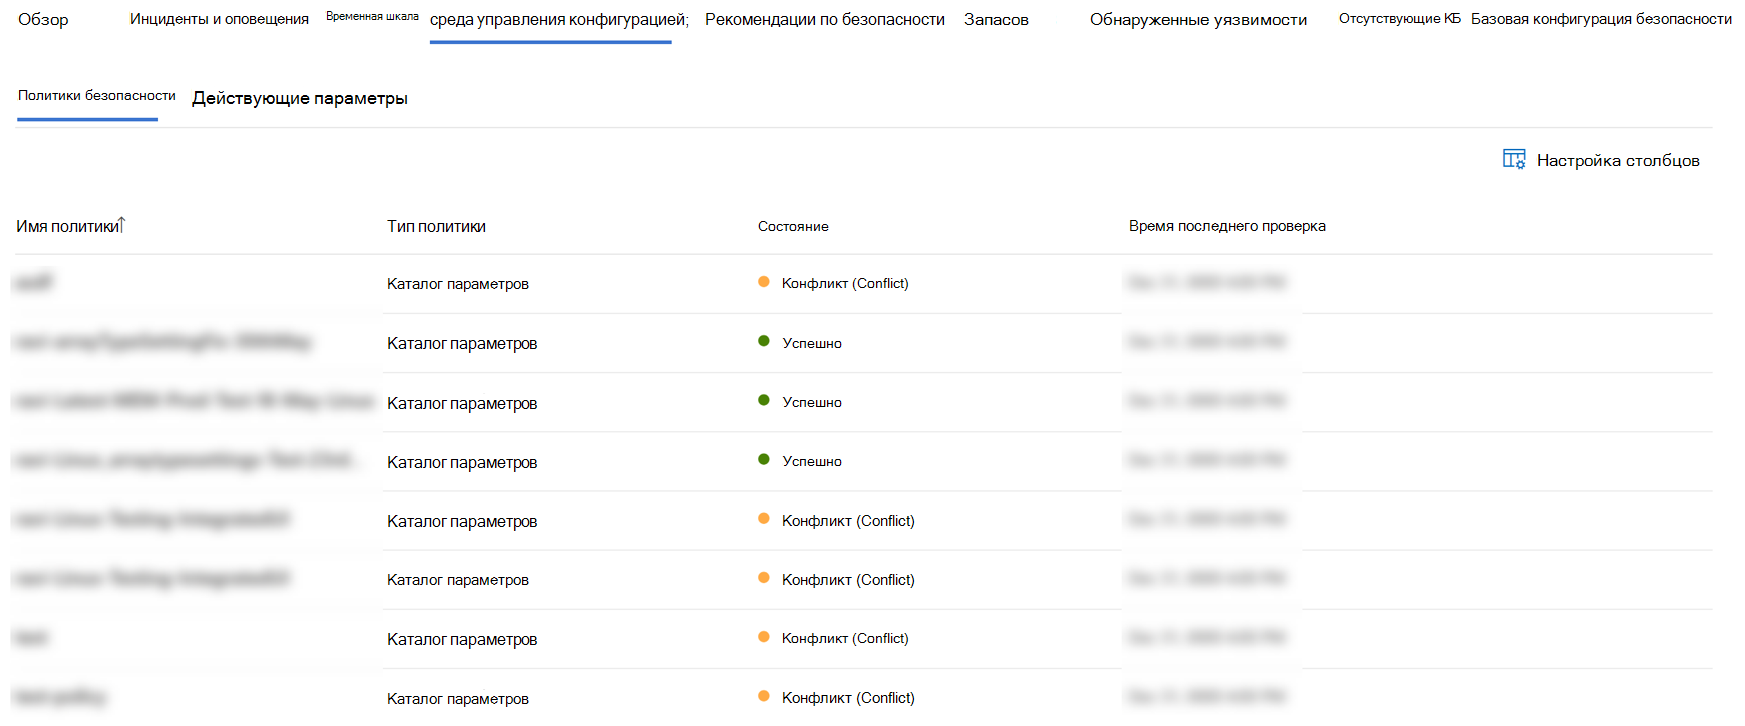The image size is (1745, 726).
Task: Switch to the Обзор tab
Action: [43, 20]
